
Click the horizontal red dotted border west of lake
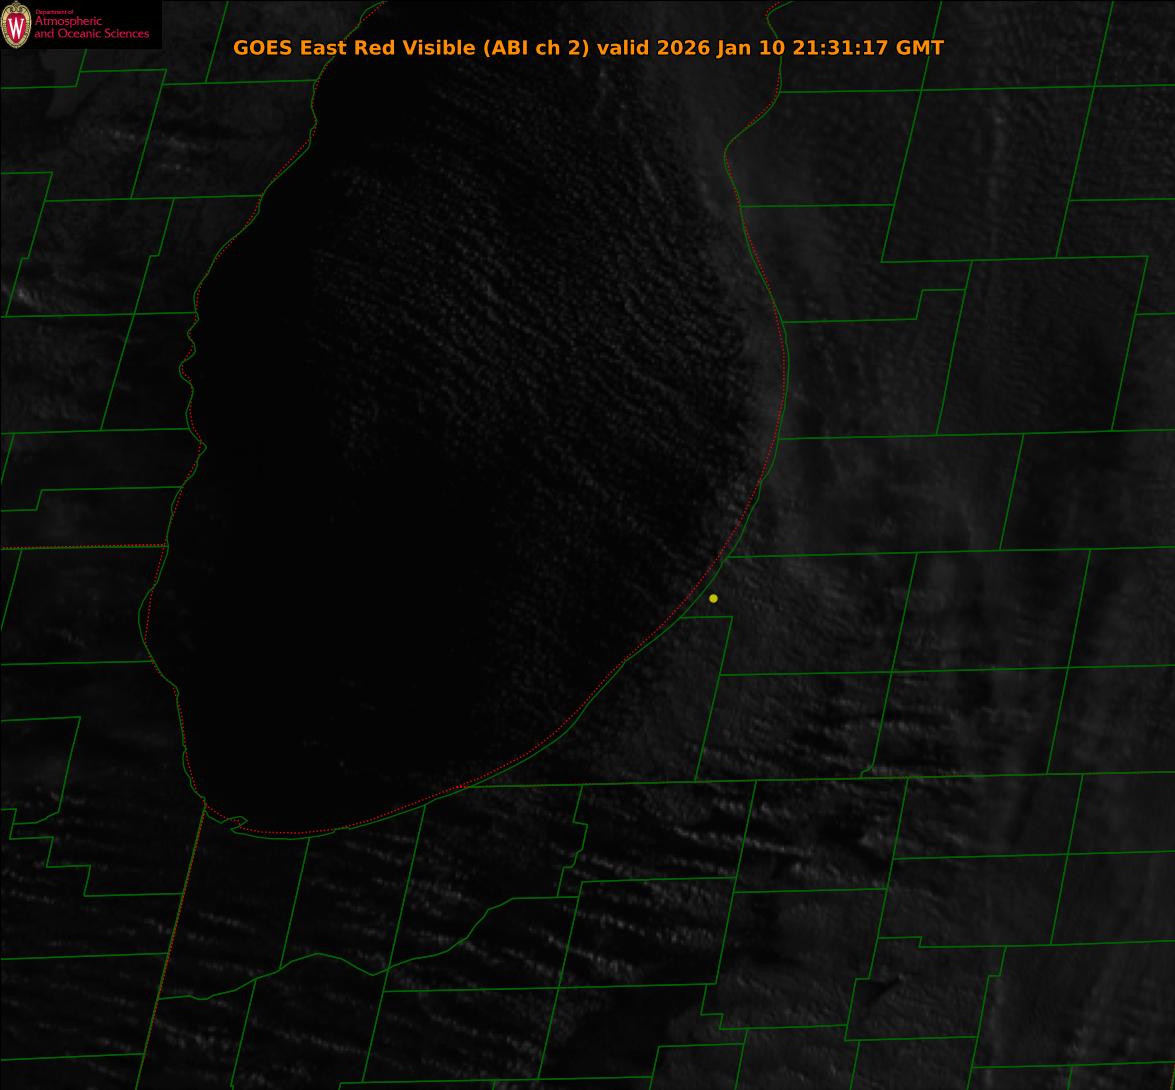tap(80, 547)
